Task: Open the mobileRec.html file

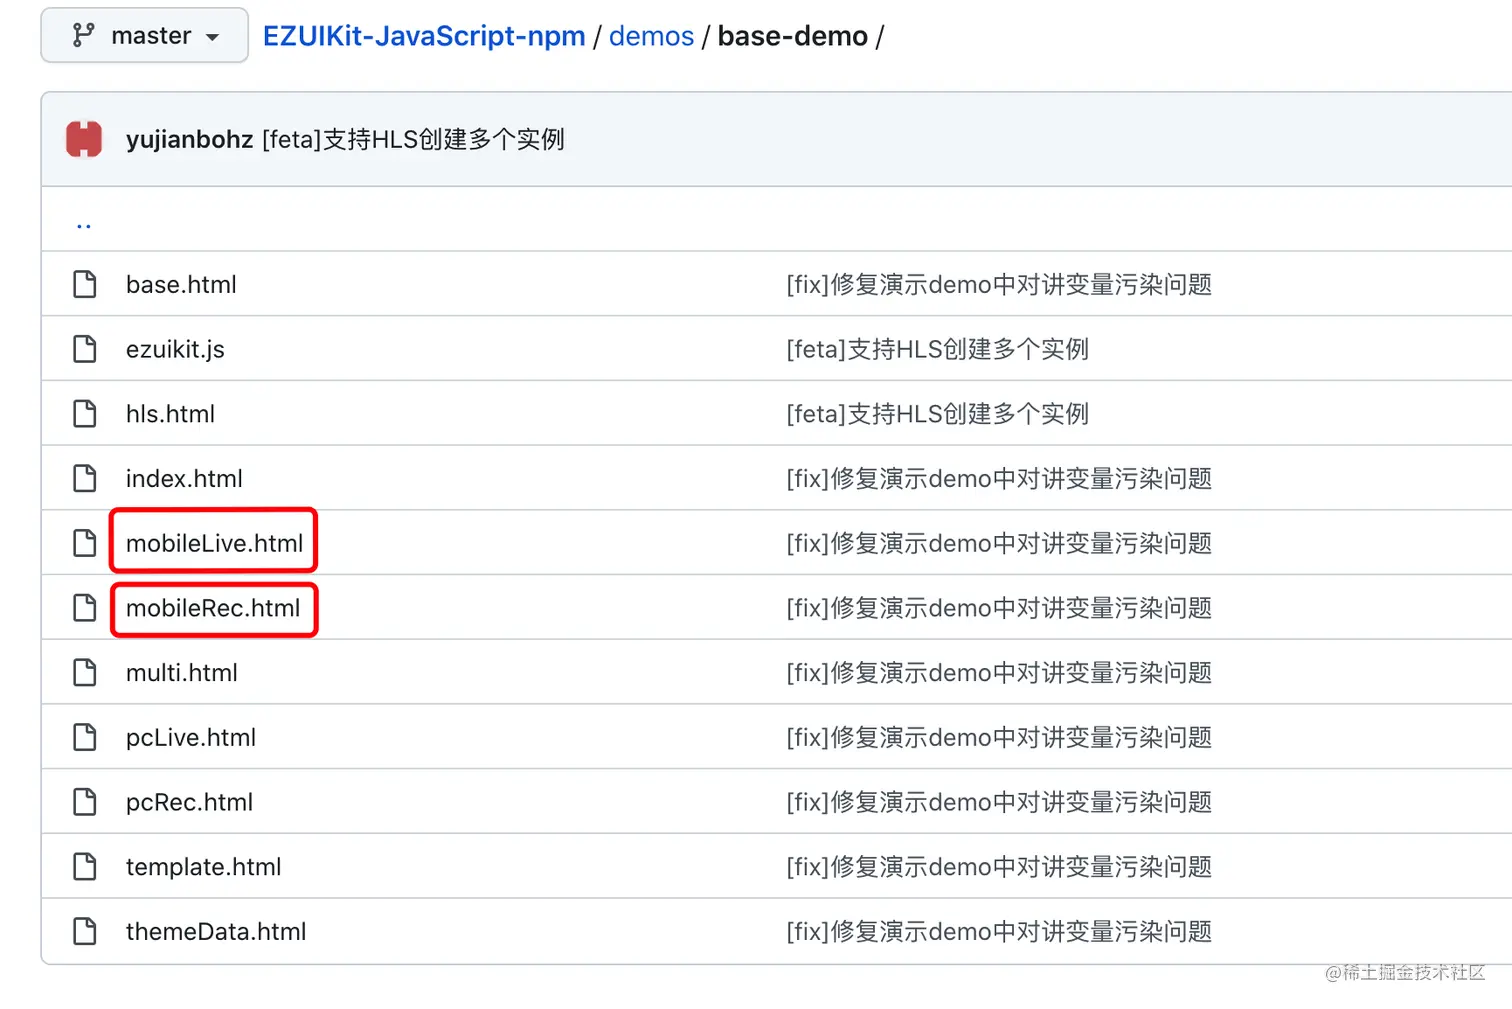Action: point(213,608)
